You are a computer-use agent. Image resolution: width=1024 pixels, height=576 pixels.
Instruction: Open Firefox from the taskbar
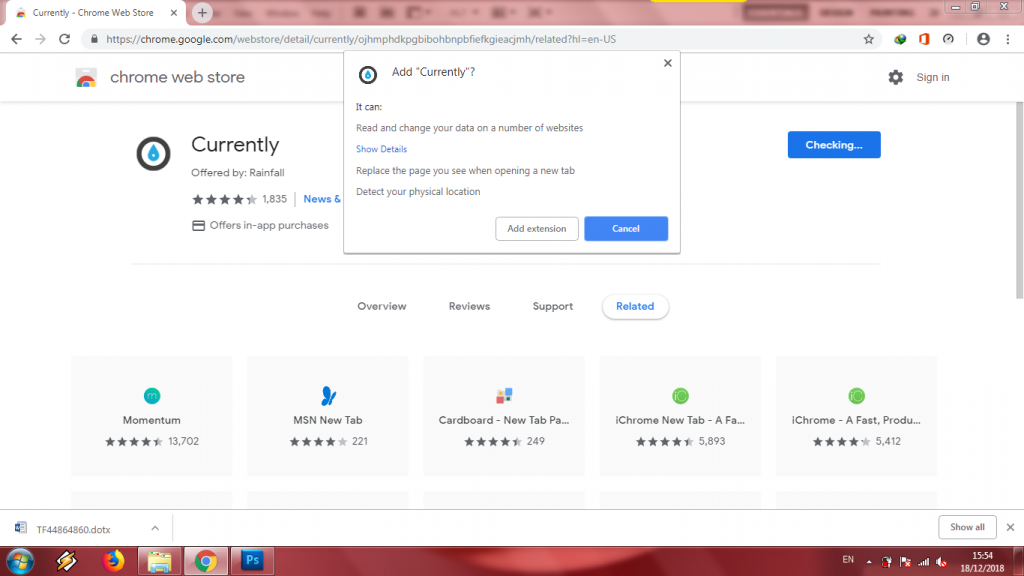tap(113, 561)
